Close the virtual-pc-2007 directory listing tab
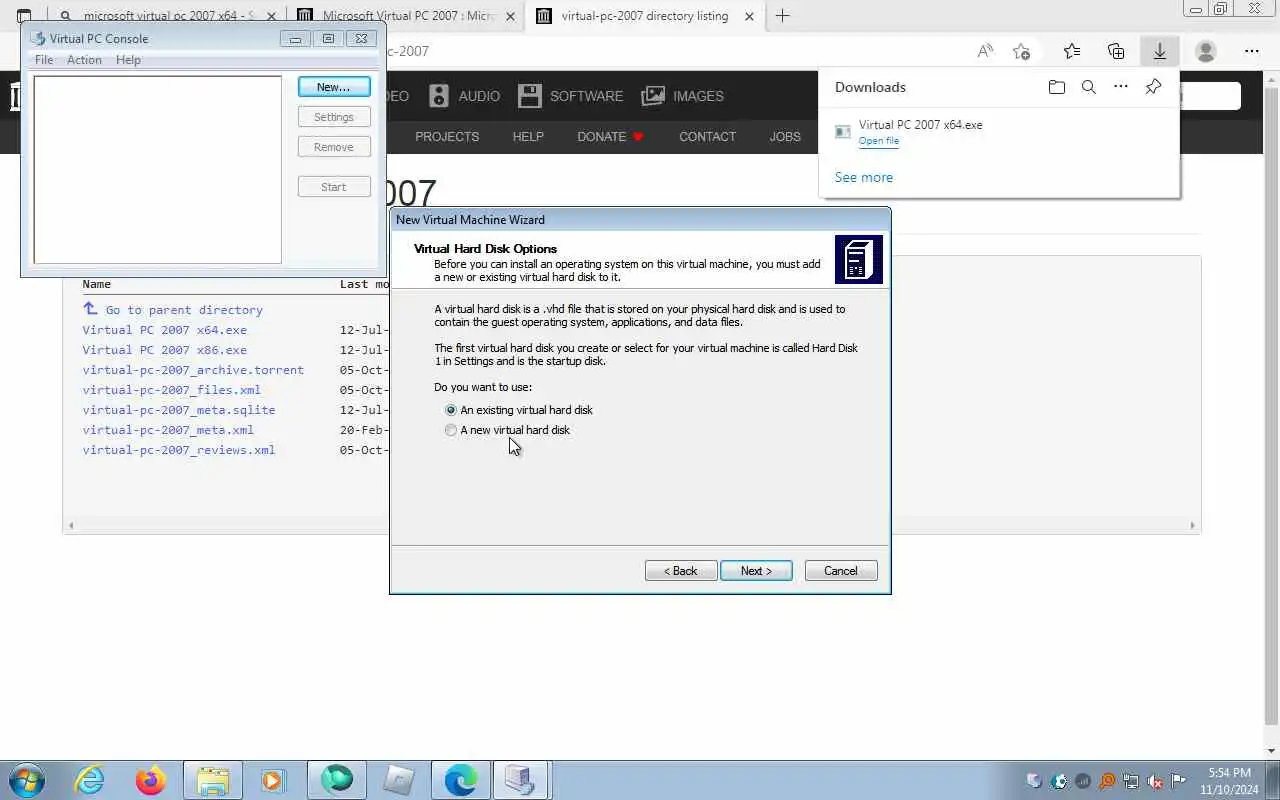The width and height of the screenshot is (1280, 800). click(x=750, y=15)
